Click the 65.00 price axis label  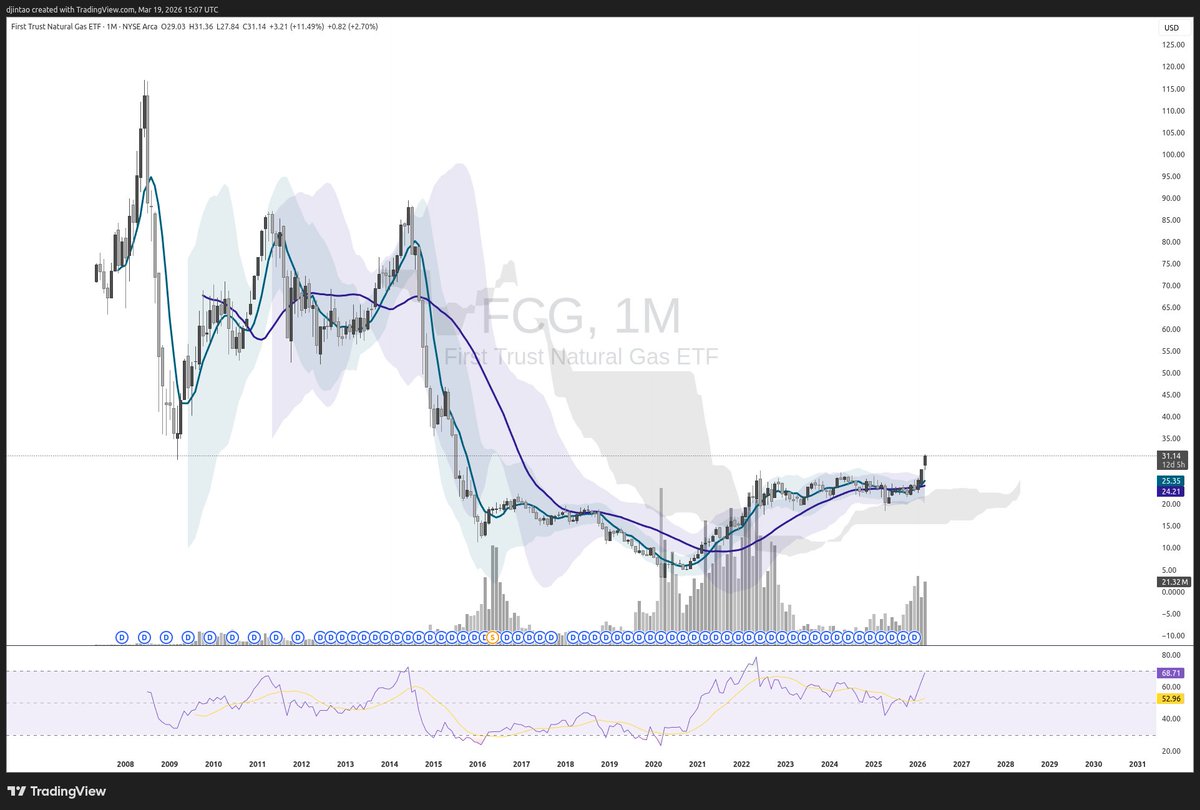point(1173,307)
